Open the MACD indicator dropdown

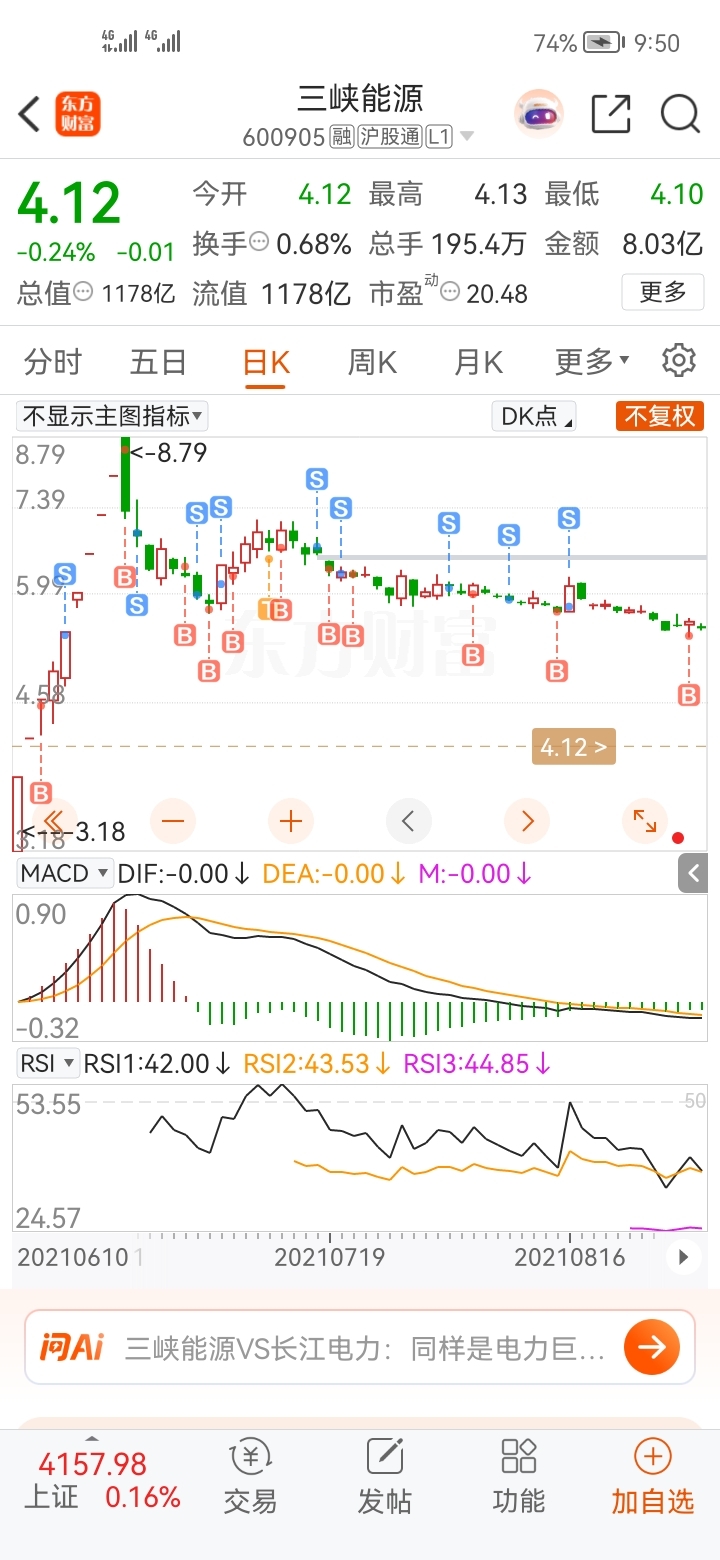66,873
